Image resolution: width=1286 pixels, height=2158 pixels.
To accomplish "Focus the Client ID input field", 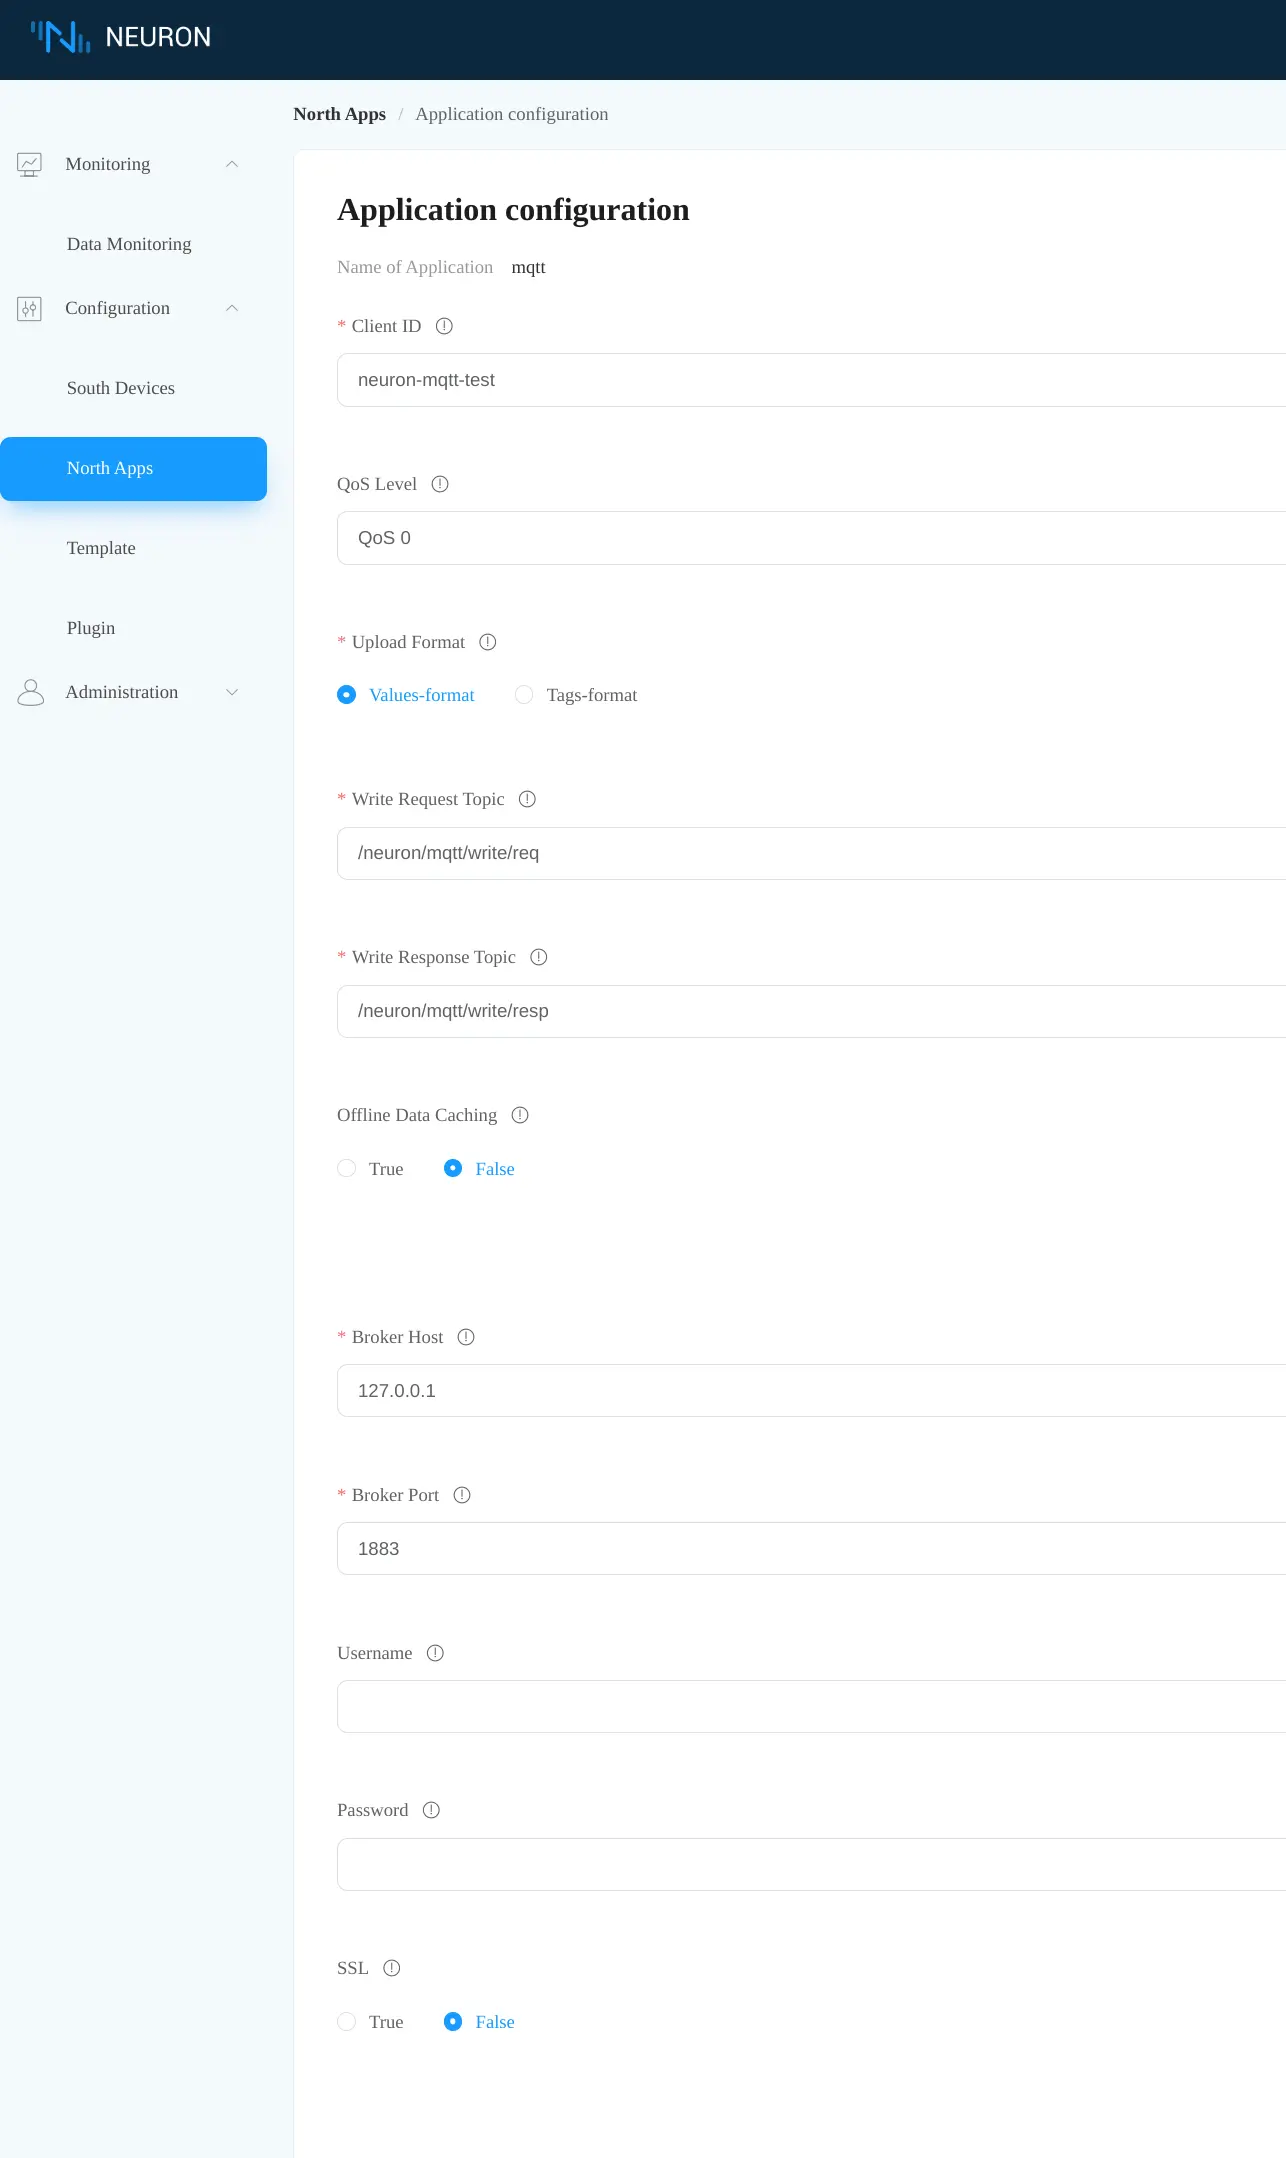I will (811, 380).
